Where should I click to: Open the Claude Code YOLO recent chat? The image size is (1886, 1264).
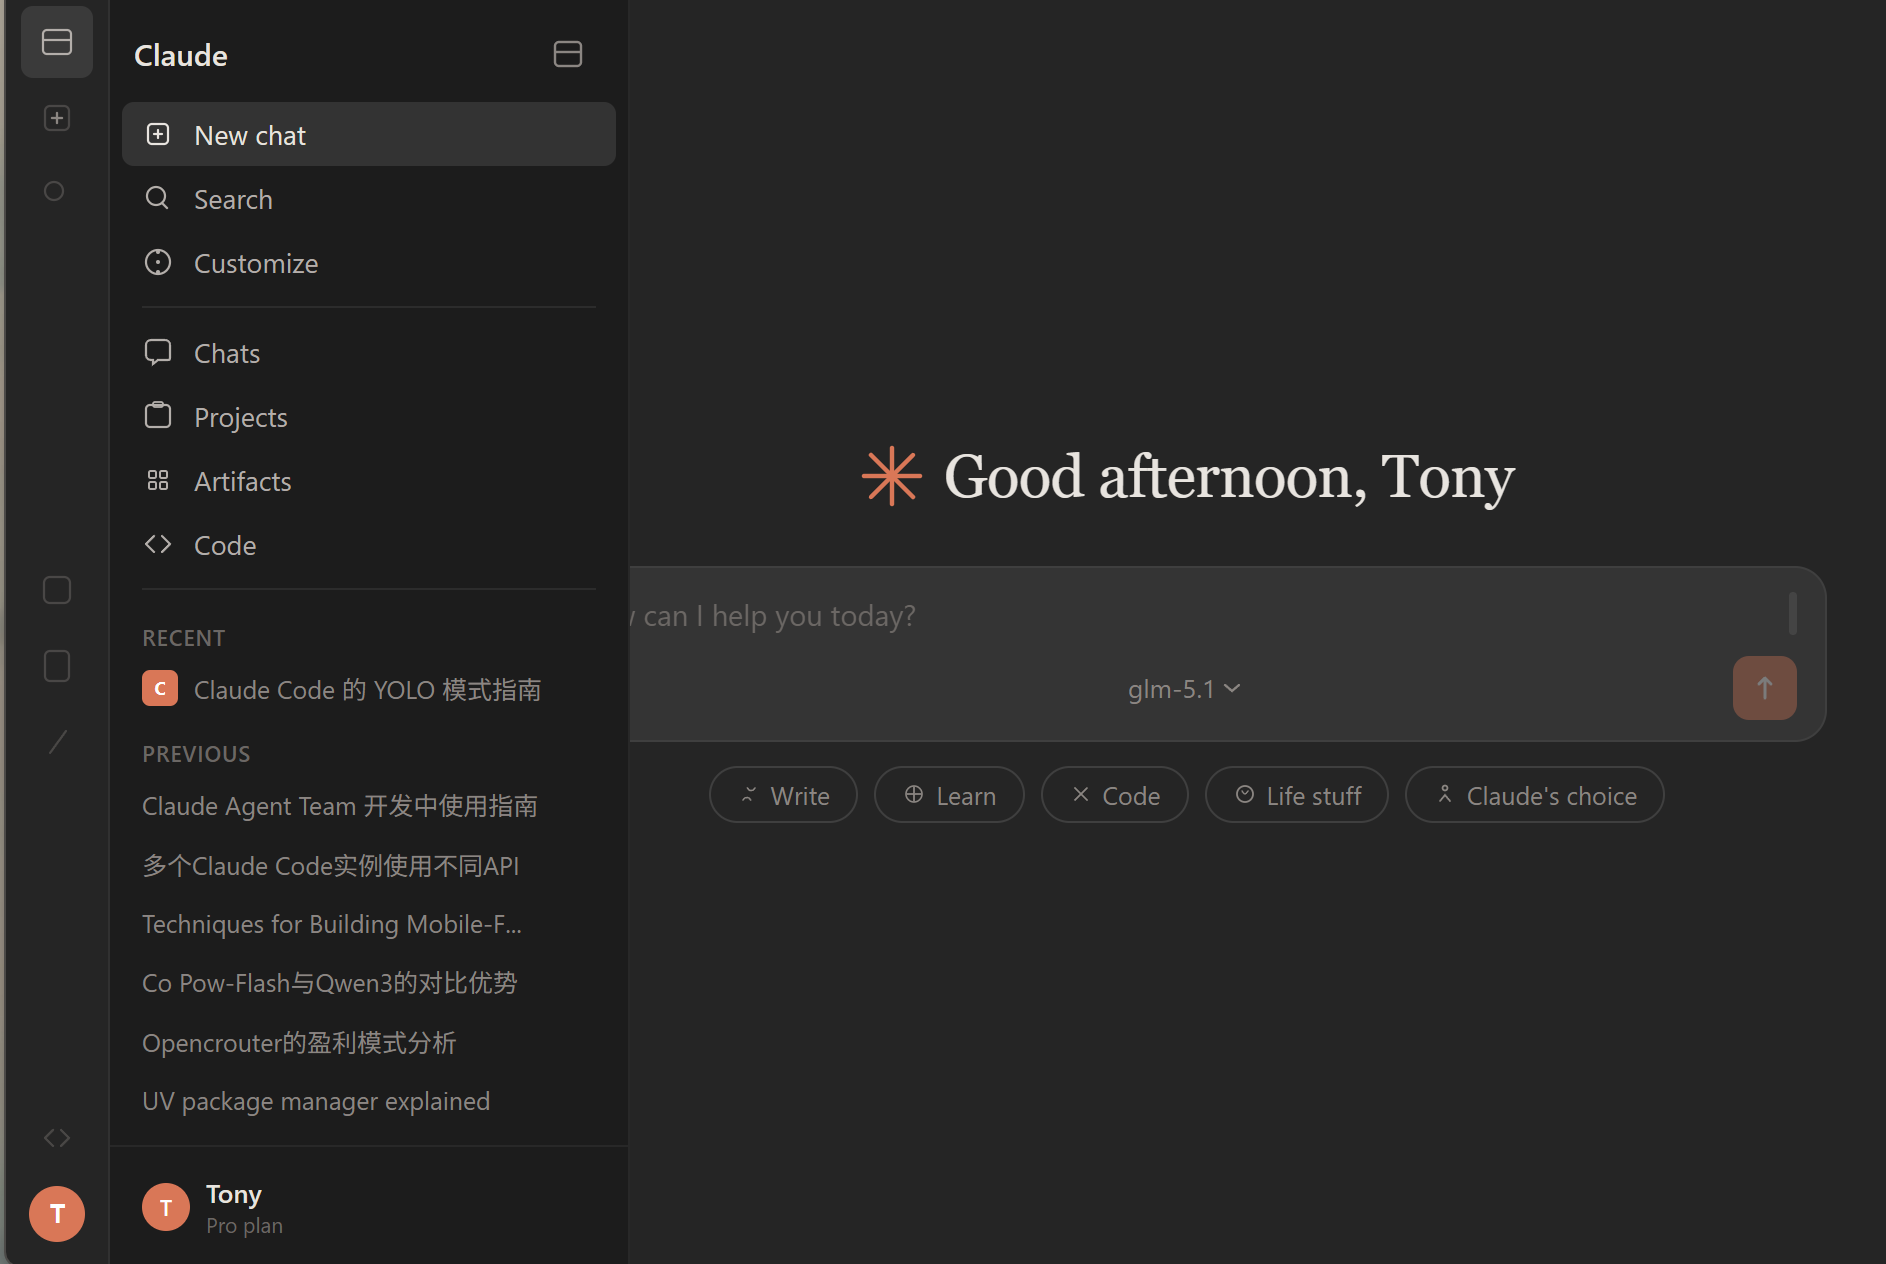[x=366, y=690]
